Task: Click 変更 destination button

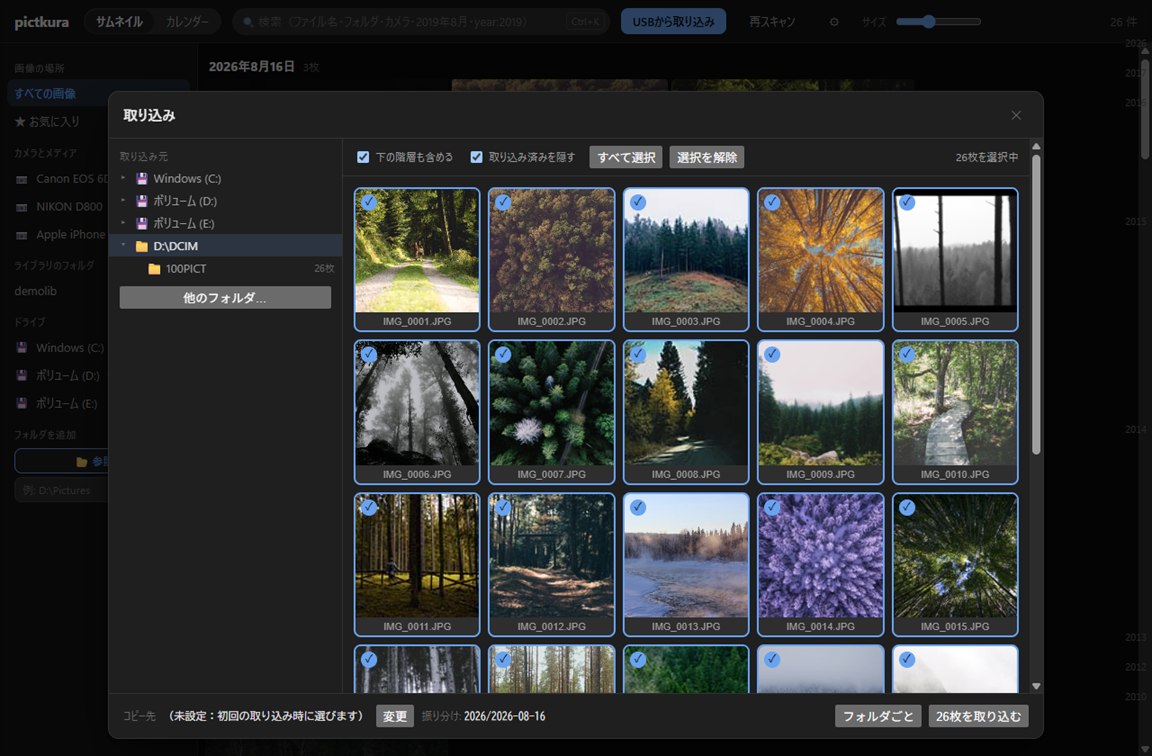Action: pyautogui.click(x=395, y=716)
